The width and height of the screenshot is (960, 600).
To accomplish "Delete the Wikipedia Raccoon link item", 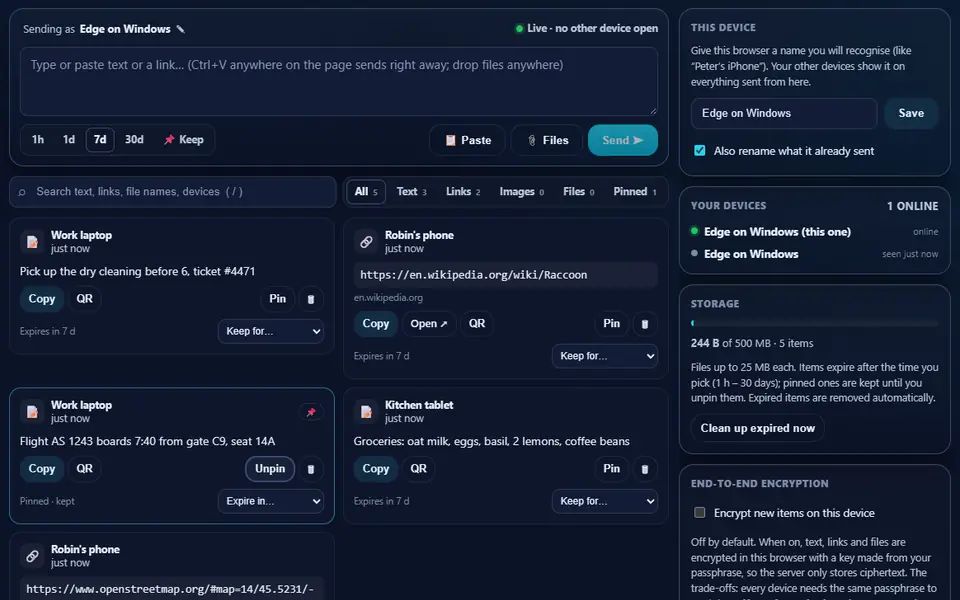I will click(x=645, y=324).
